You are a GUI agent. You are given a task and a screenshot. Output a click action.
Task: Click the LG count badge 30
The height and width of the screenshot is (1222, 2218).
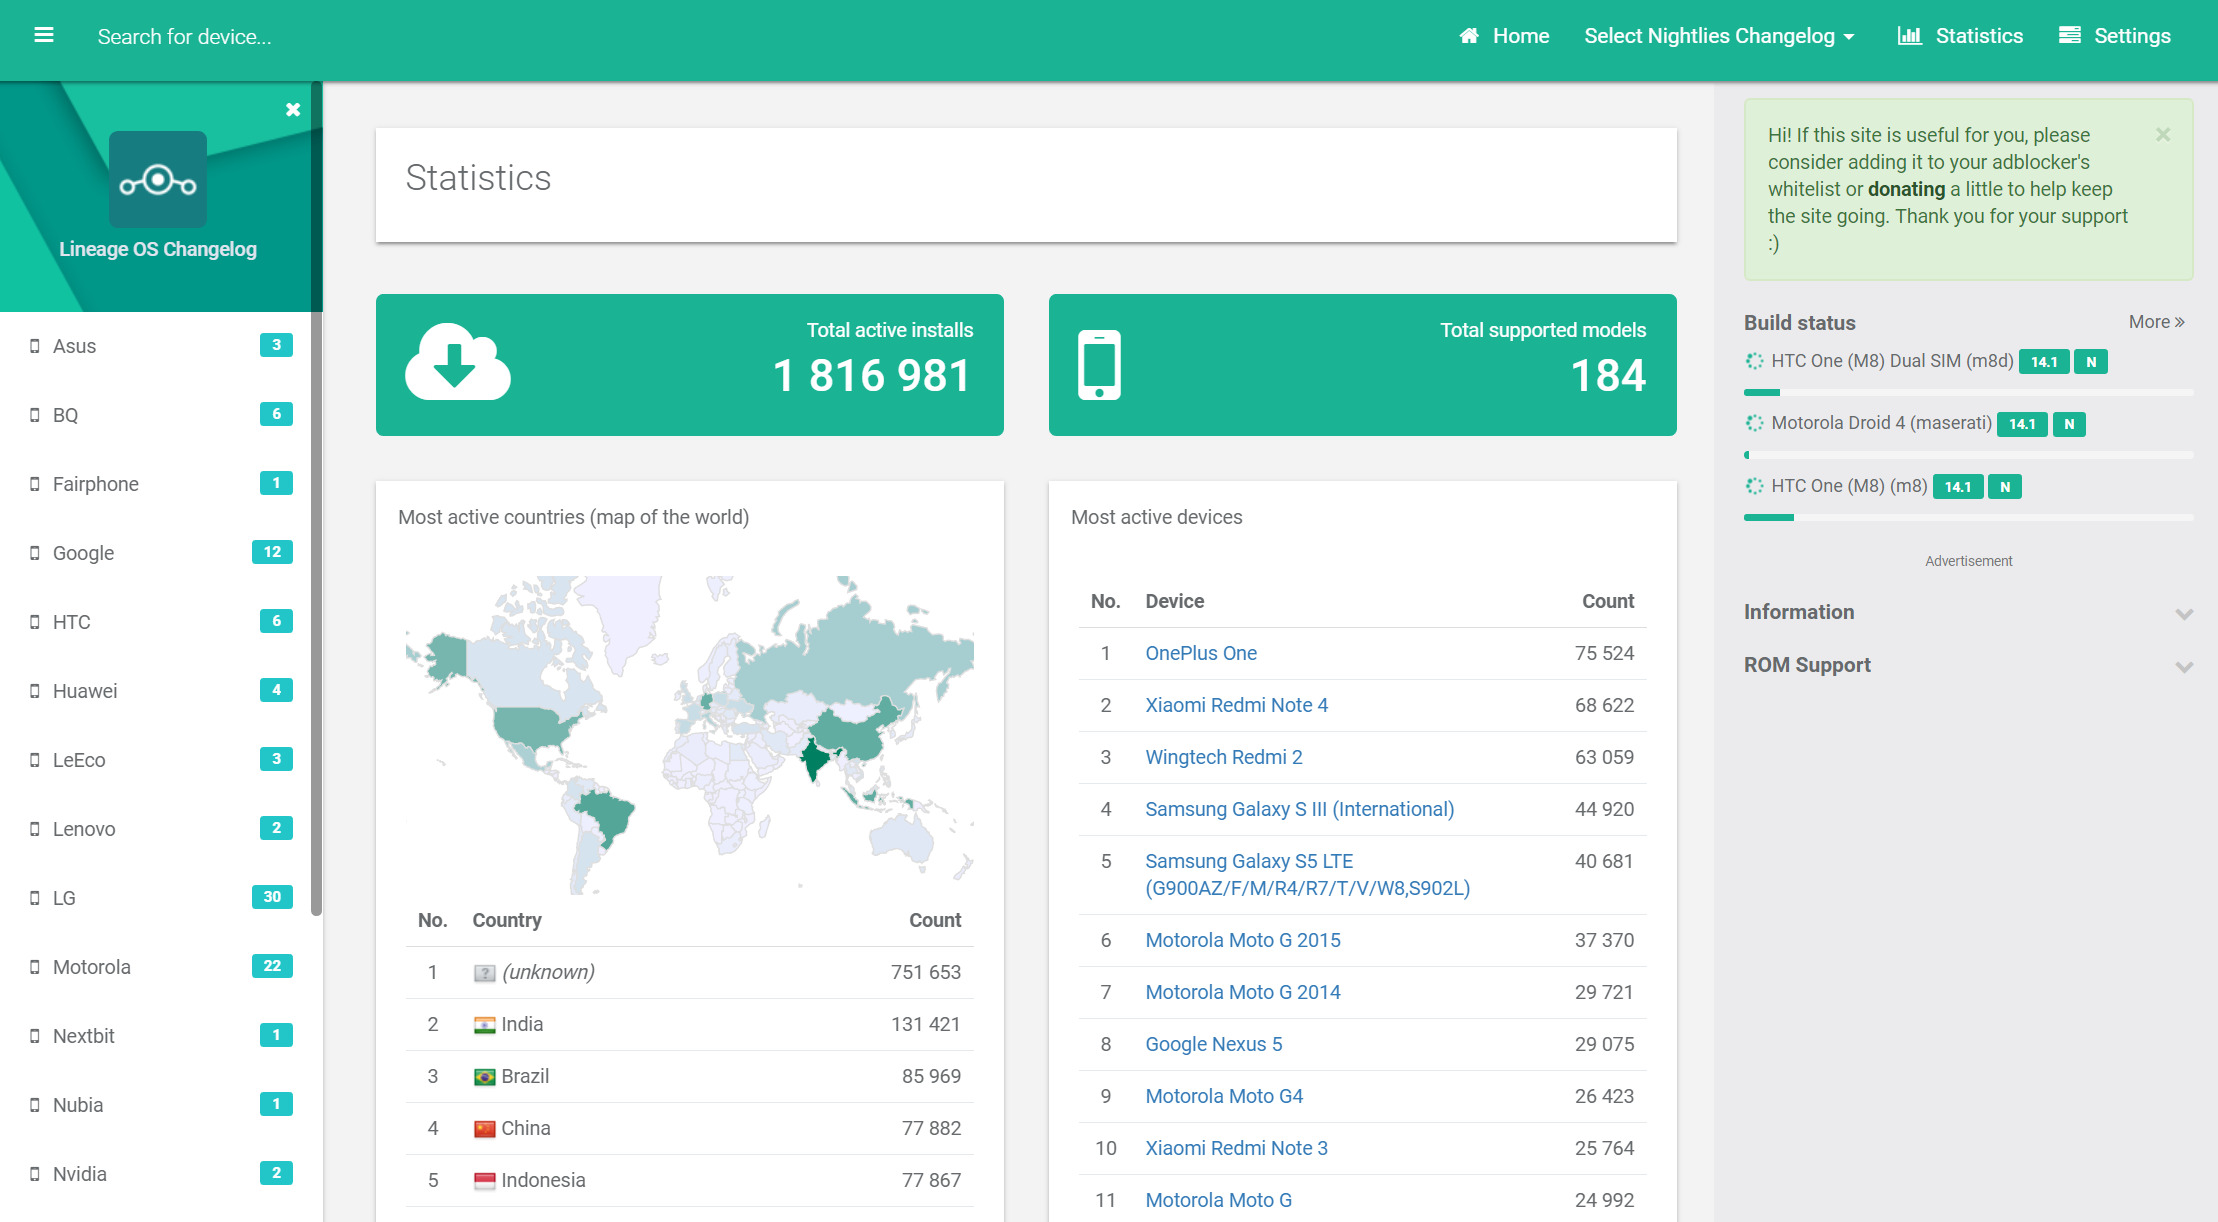coord(272,897)
